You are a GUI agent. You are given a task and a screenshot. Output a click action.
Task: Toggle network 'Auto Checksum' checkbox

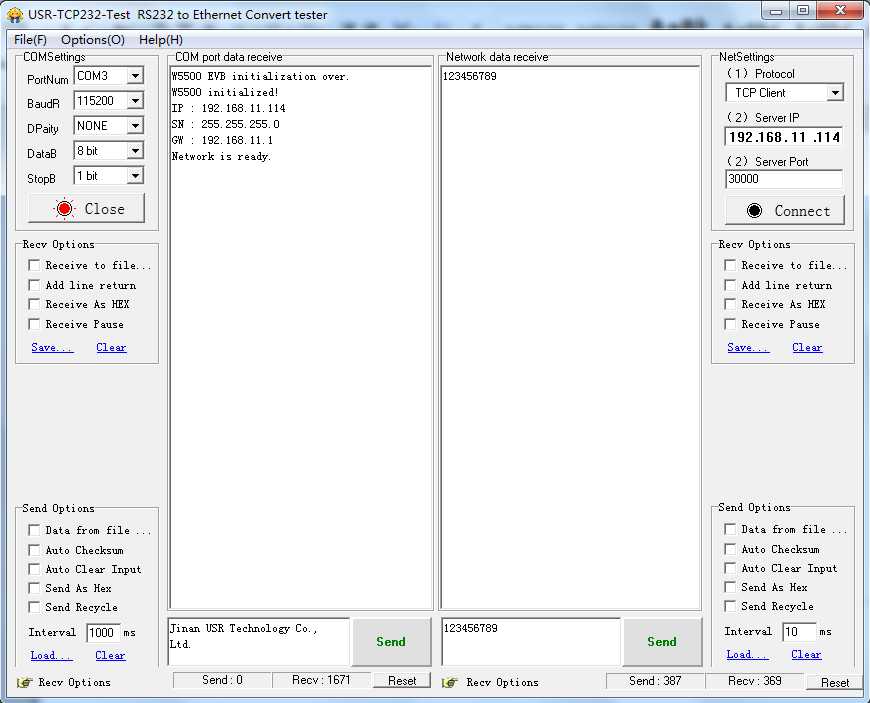click(730, 549)
